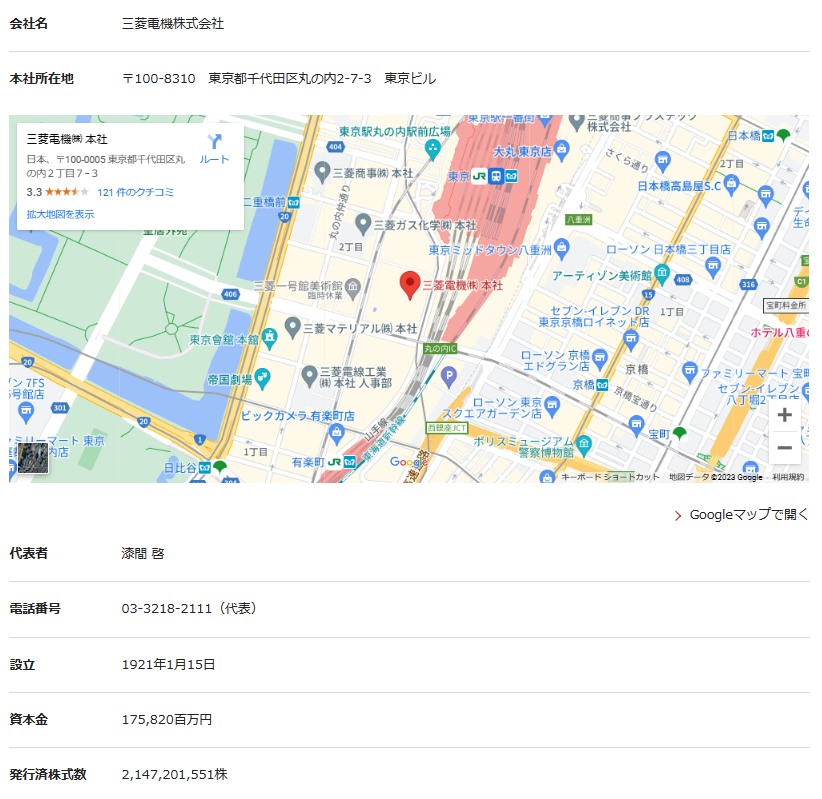The image size is (822, 799).
Task: Click the 有楽町 station JR icon
Action: tap(334, 462)
